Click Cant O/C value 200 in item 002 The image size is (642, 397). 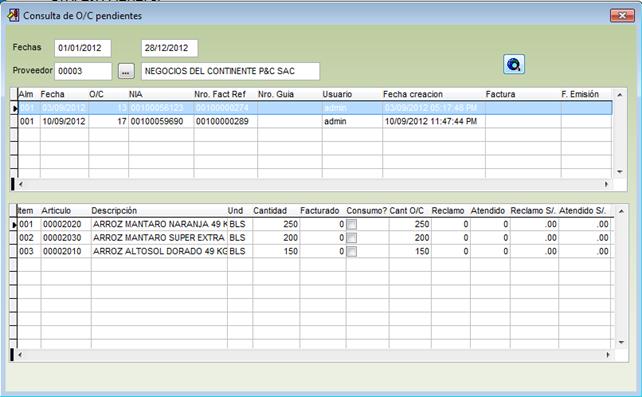click(410, 238)
